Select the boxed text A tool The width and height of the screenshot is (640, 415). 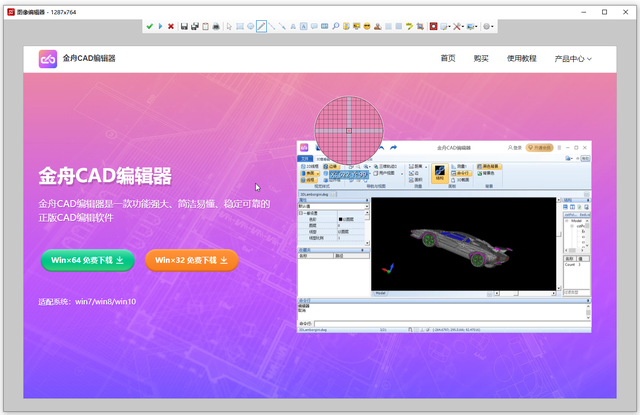(304, 27)
